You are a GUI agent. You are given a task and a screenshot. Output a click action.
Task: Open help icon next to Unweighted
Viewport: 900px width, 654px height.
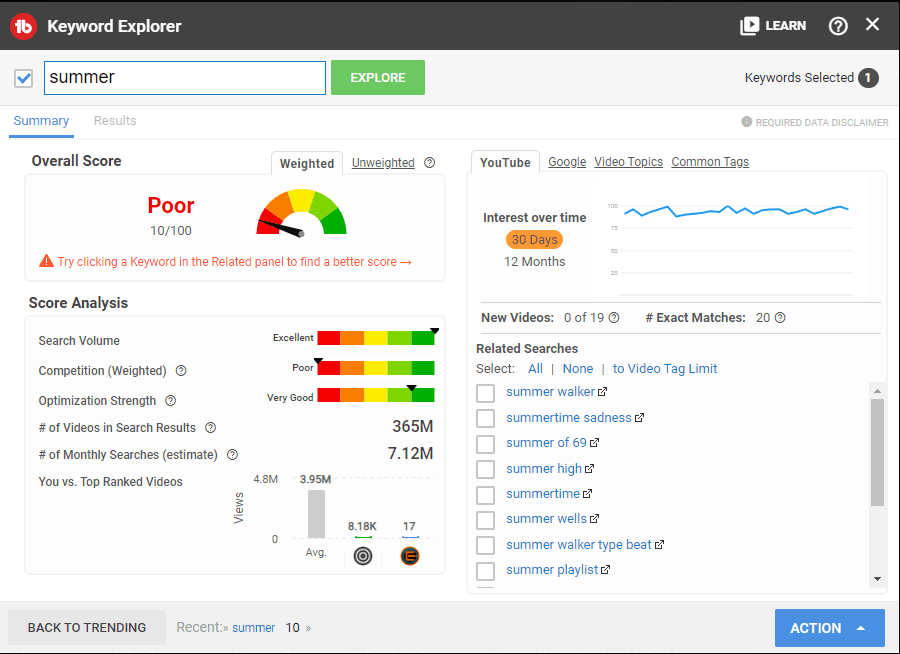[429, 162]
